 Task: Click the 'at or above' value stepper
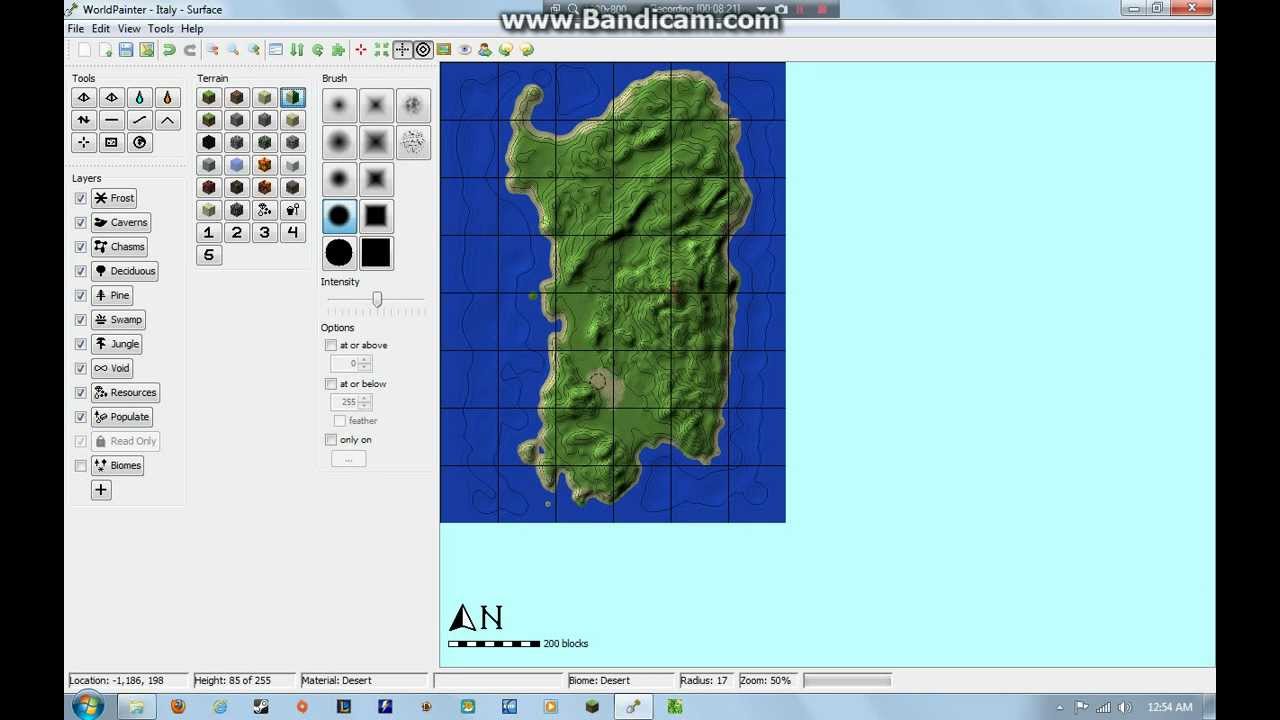pos(351,363)
